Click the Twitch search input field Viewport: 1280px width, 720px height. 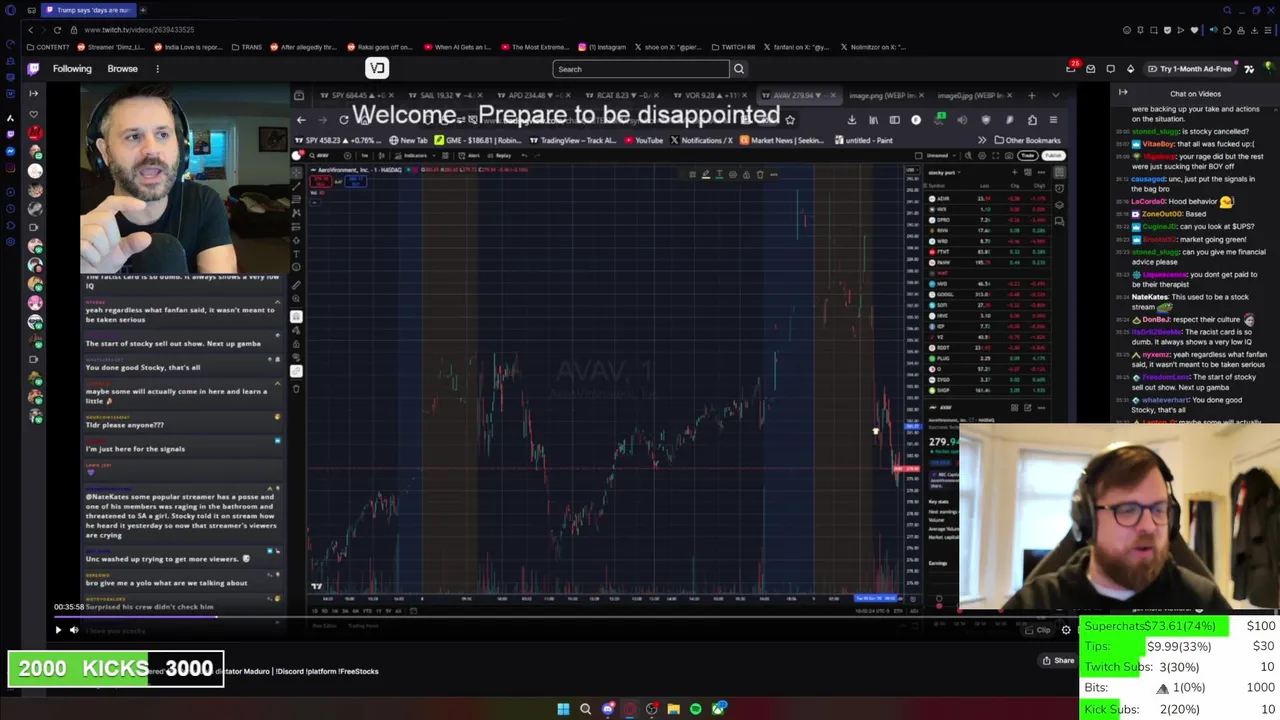(x=640, y=69)
